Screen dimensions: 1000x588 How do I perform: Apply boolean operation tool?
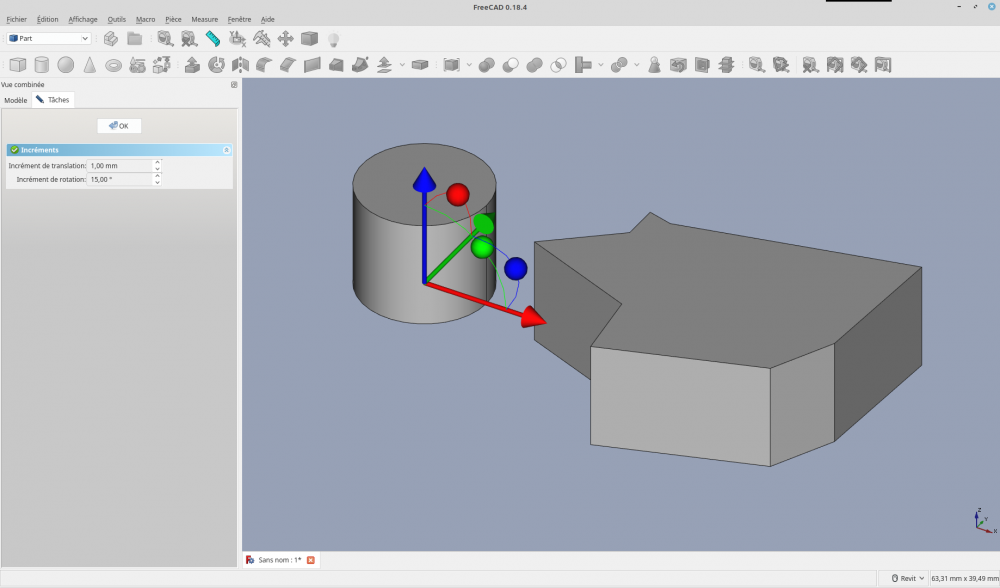coord(487,64)
